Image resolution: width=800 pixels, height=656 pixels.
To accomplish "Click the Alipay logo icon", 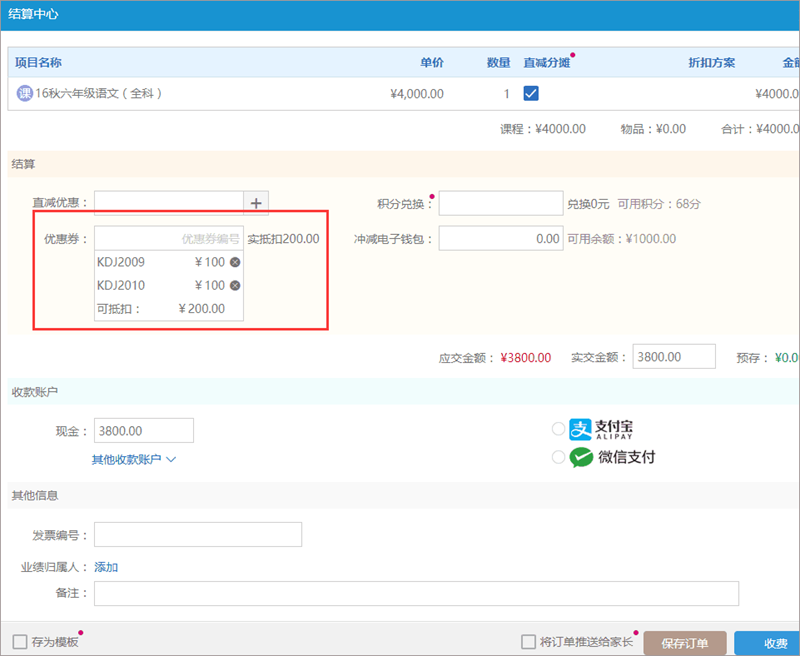I will [582, 429].
